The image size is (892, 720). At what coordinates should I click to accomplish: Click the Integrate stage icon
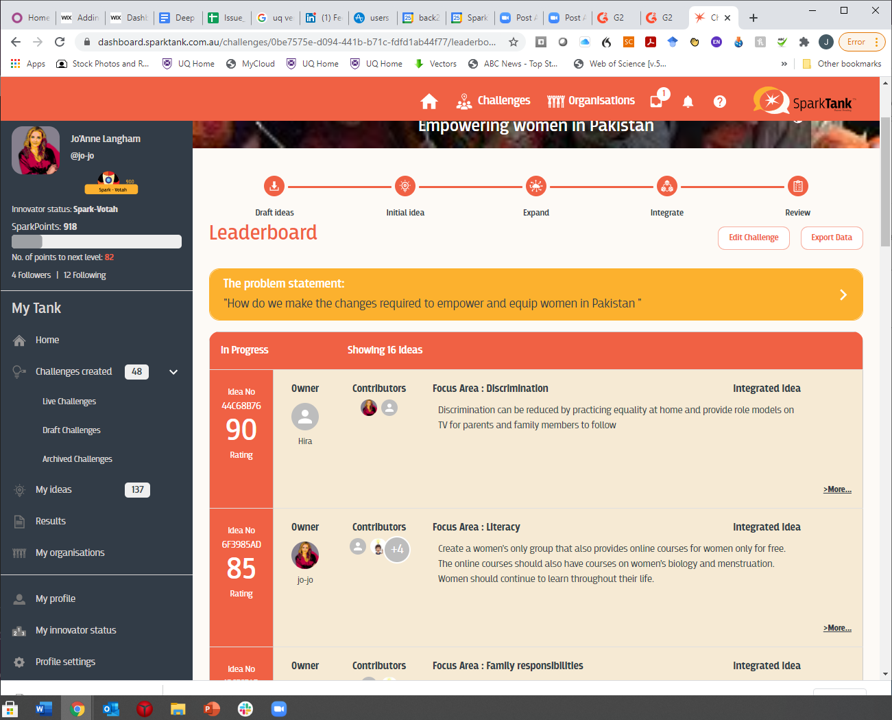pos(666,186)
